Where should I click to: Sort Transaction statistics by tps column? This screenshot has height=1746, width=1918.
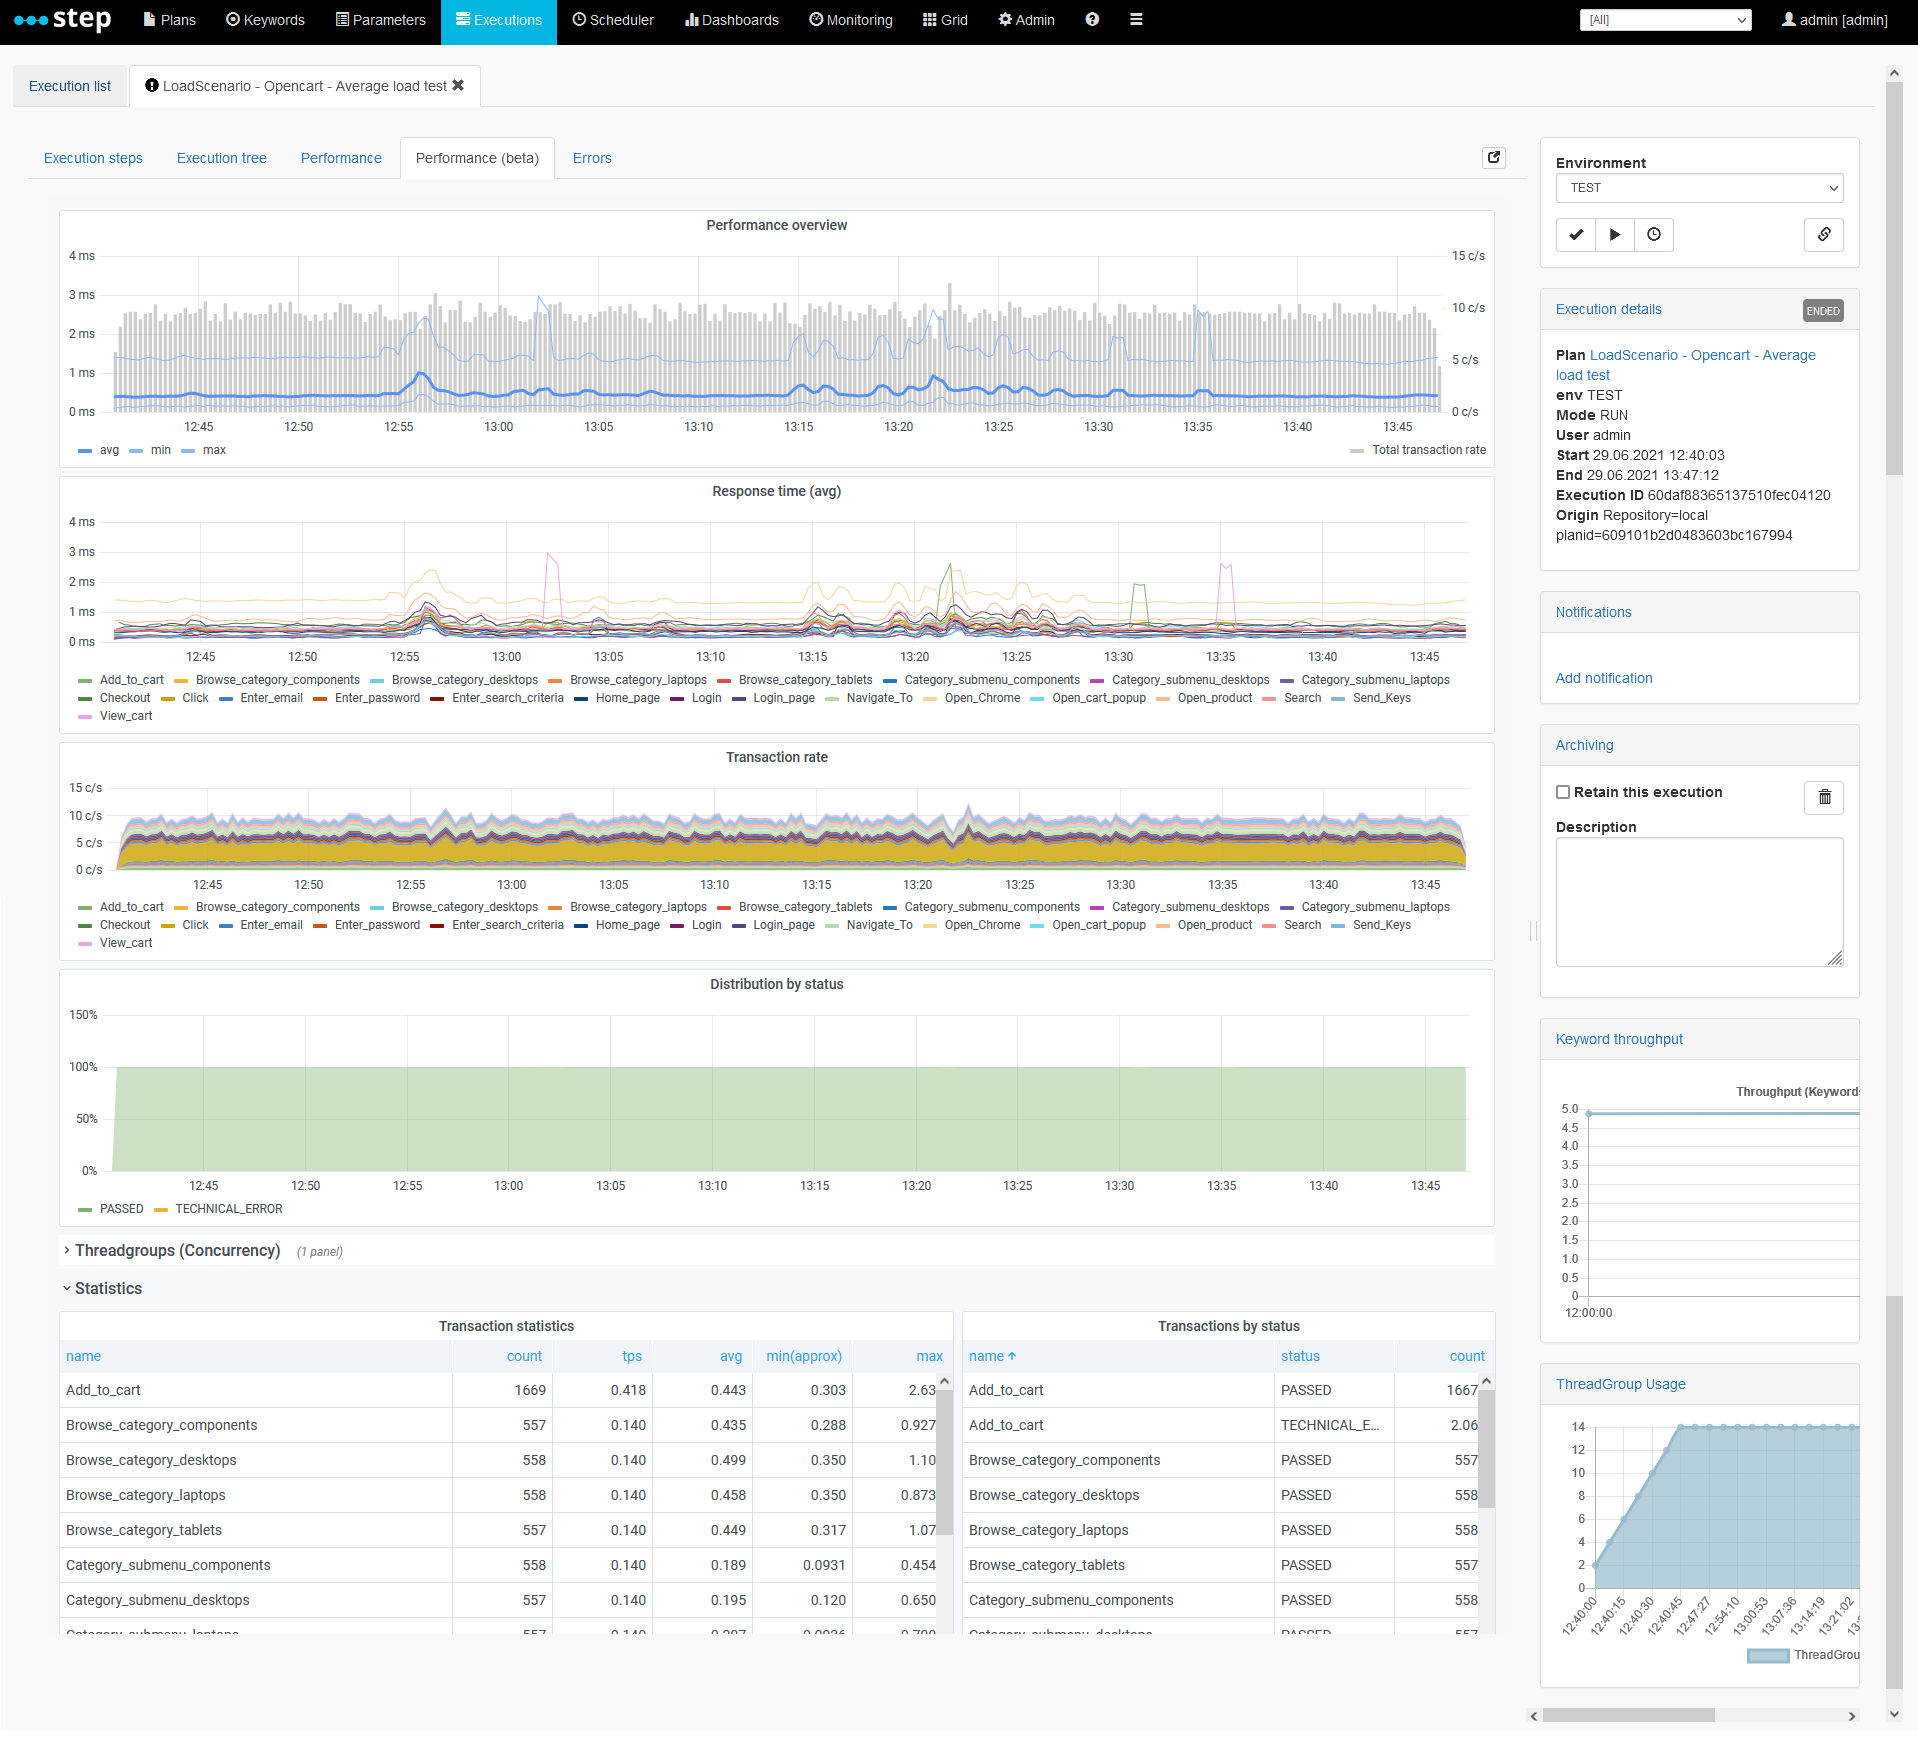coord(632,1356)
